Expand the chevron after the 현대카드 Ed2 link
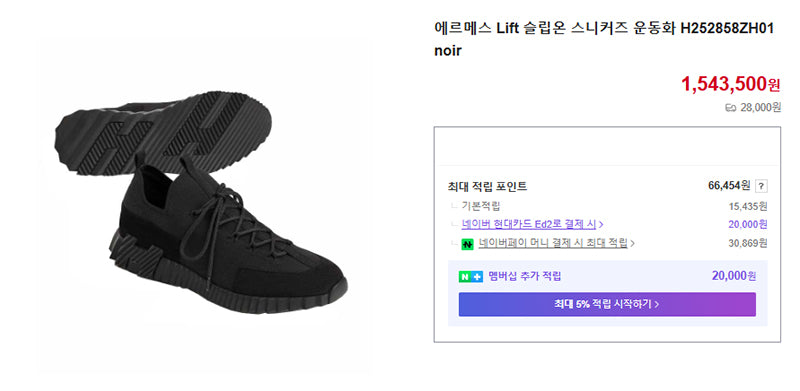The height and width of the screenshot is (391, 800). coord(602,225)
